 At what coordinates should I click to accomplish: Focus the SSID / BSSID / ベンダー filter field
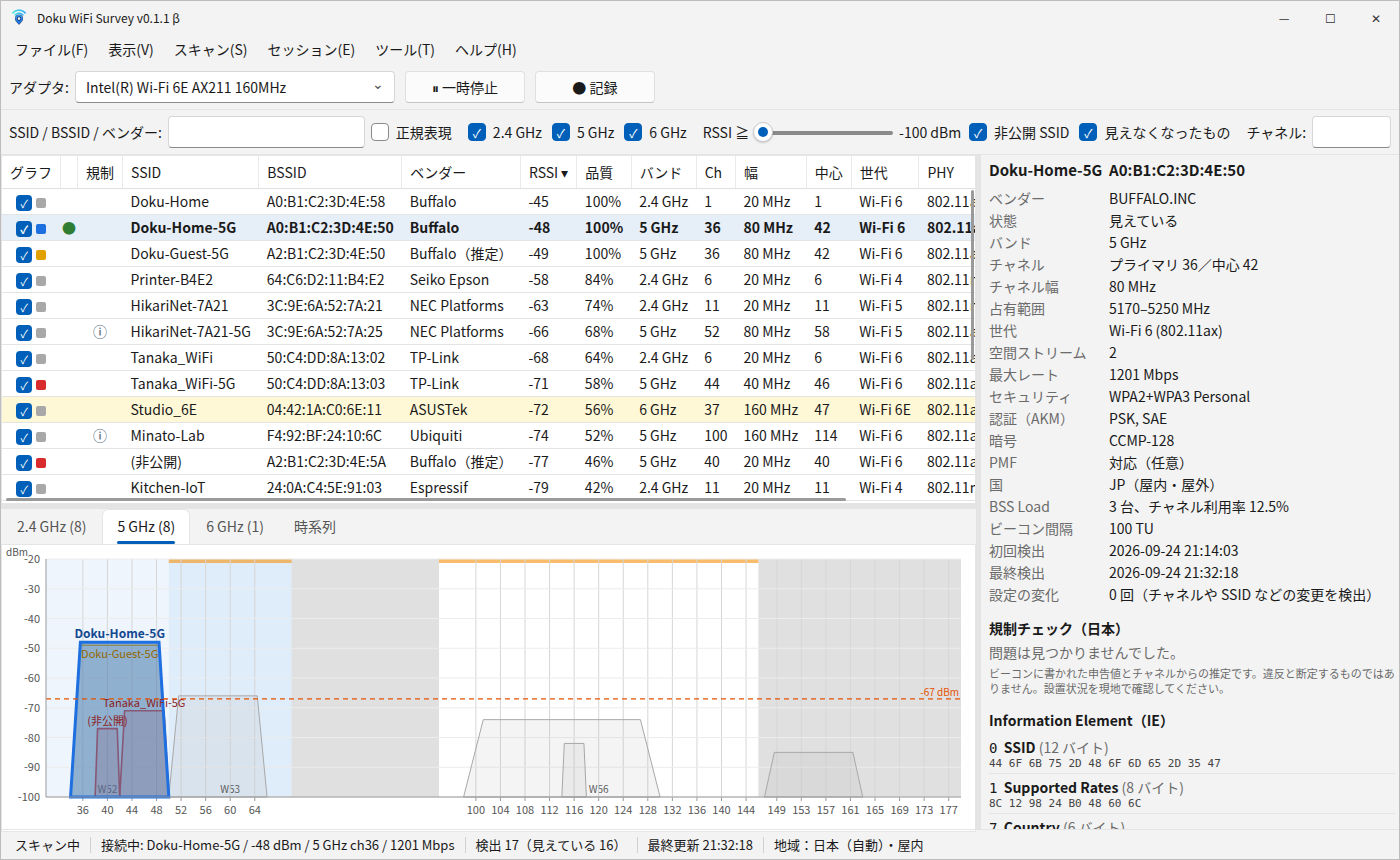[267, 132]
